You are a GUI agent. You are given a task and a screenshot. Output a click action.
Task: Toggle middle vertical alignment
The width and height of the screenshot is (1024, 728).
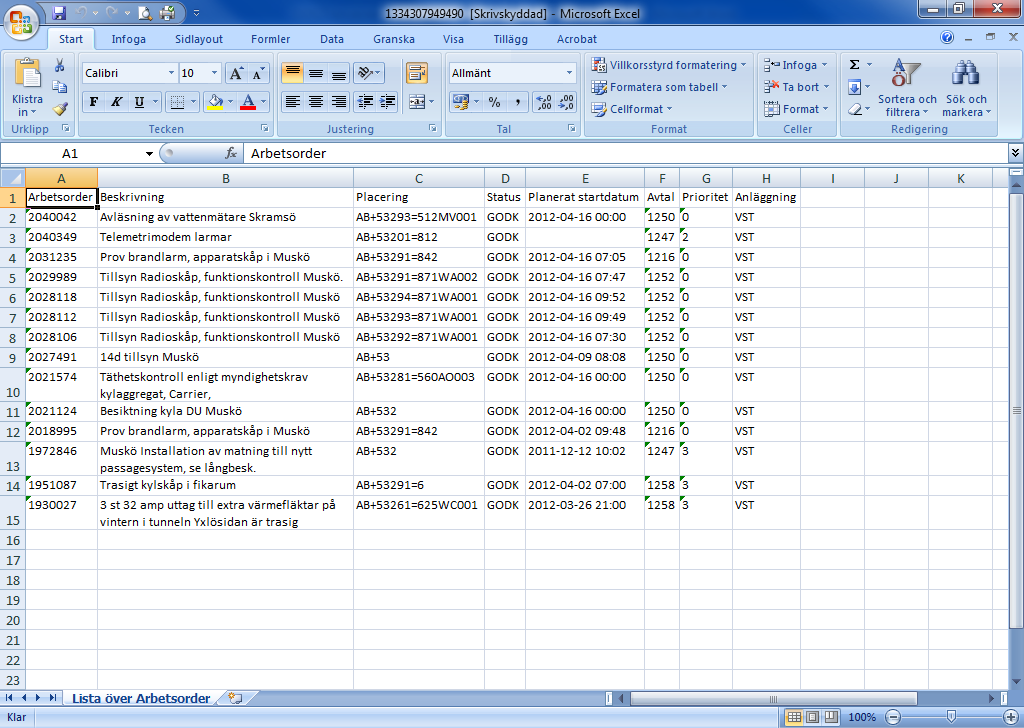click(315, 72)
